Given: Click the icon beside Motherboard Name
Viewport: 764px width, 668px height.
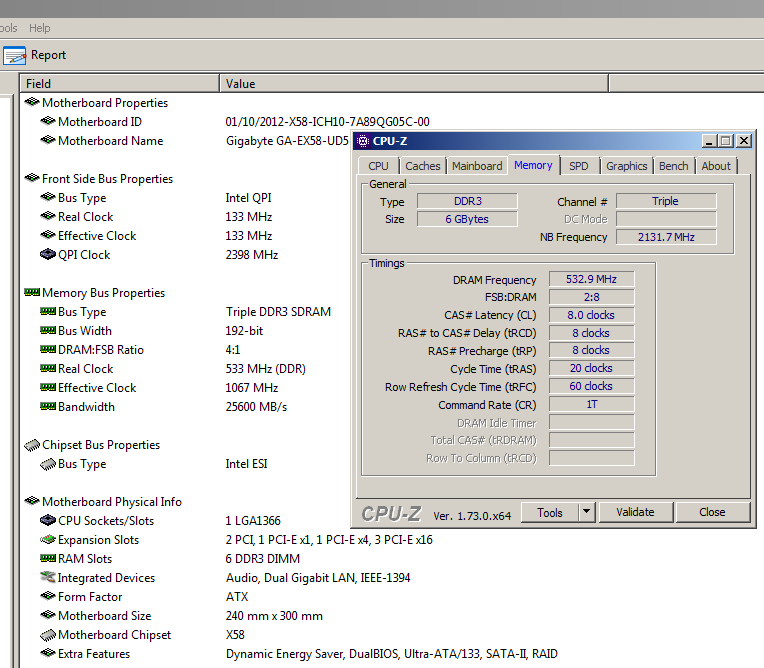Looking at the screenshot, I should point(48,140).
